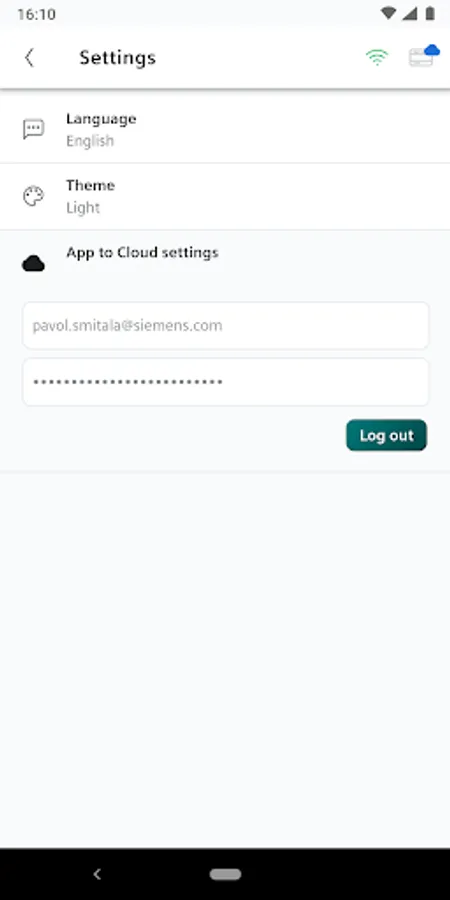Tap the cellular signal status icon

pyautogui.click(x=410, y=14)
